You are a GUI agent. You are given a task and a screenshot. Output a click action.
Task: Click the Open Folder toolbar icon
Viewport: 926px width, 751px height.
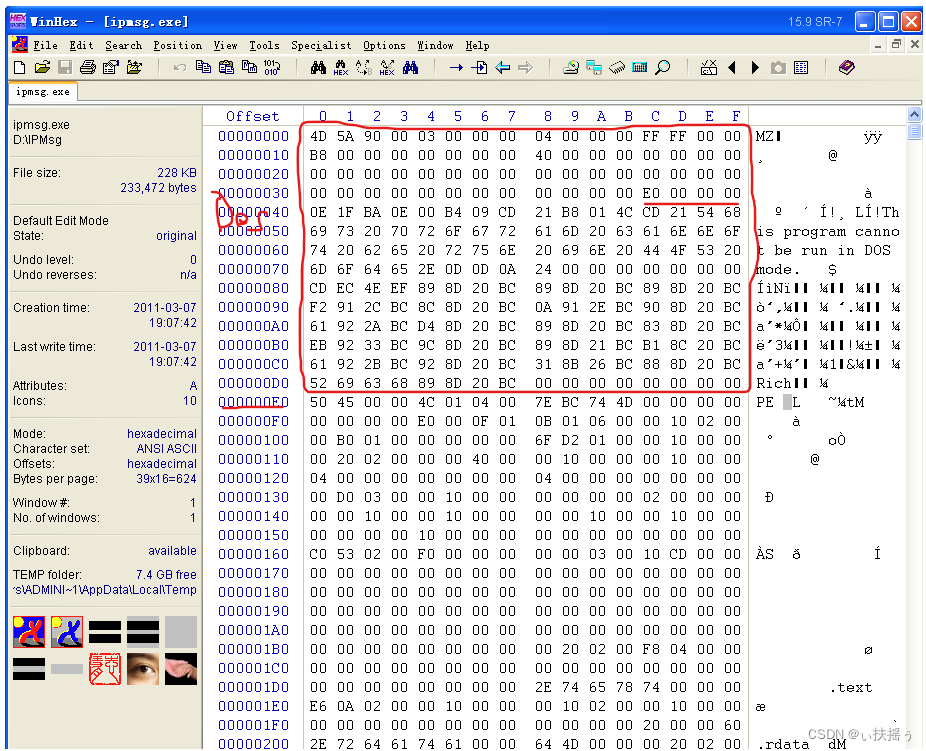pyautogui.click(x=134, y=67)
